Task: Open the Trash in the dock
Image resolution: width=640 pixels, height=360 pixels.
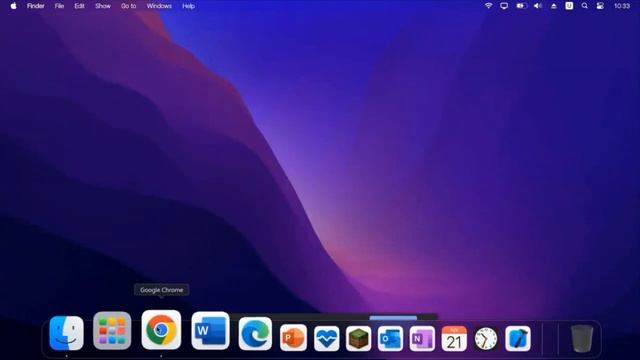Action: [x=582, y=338]
